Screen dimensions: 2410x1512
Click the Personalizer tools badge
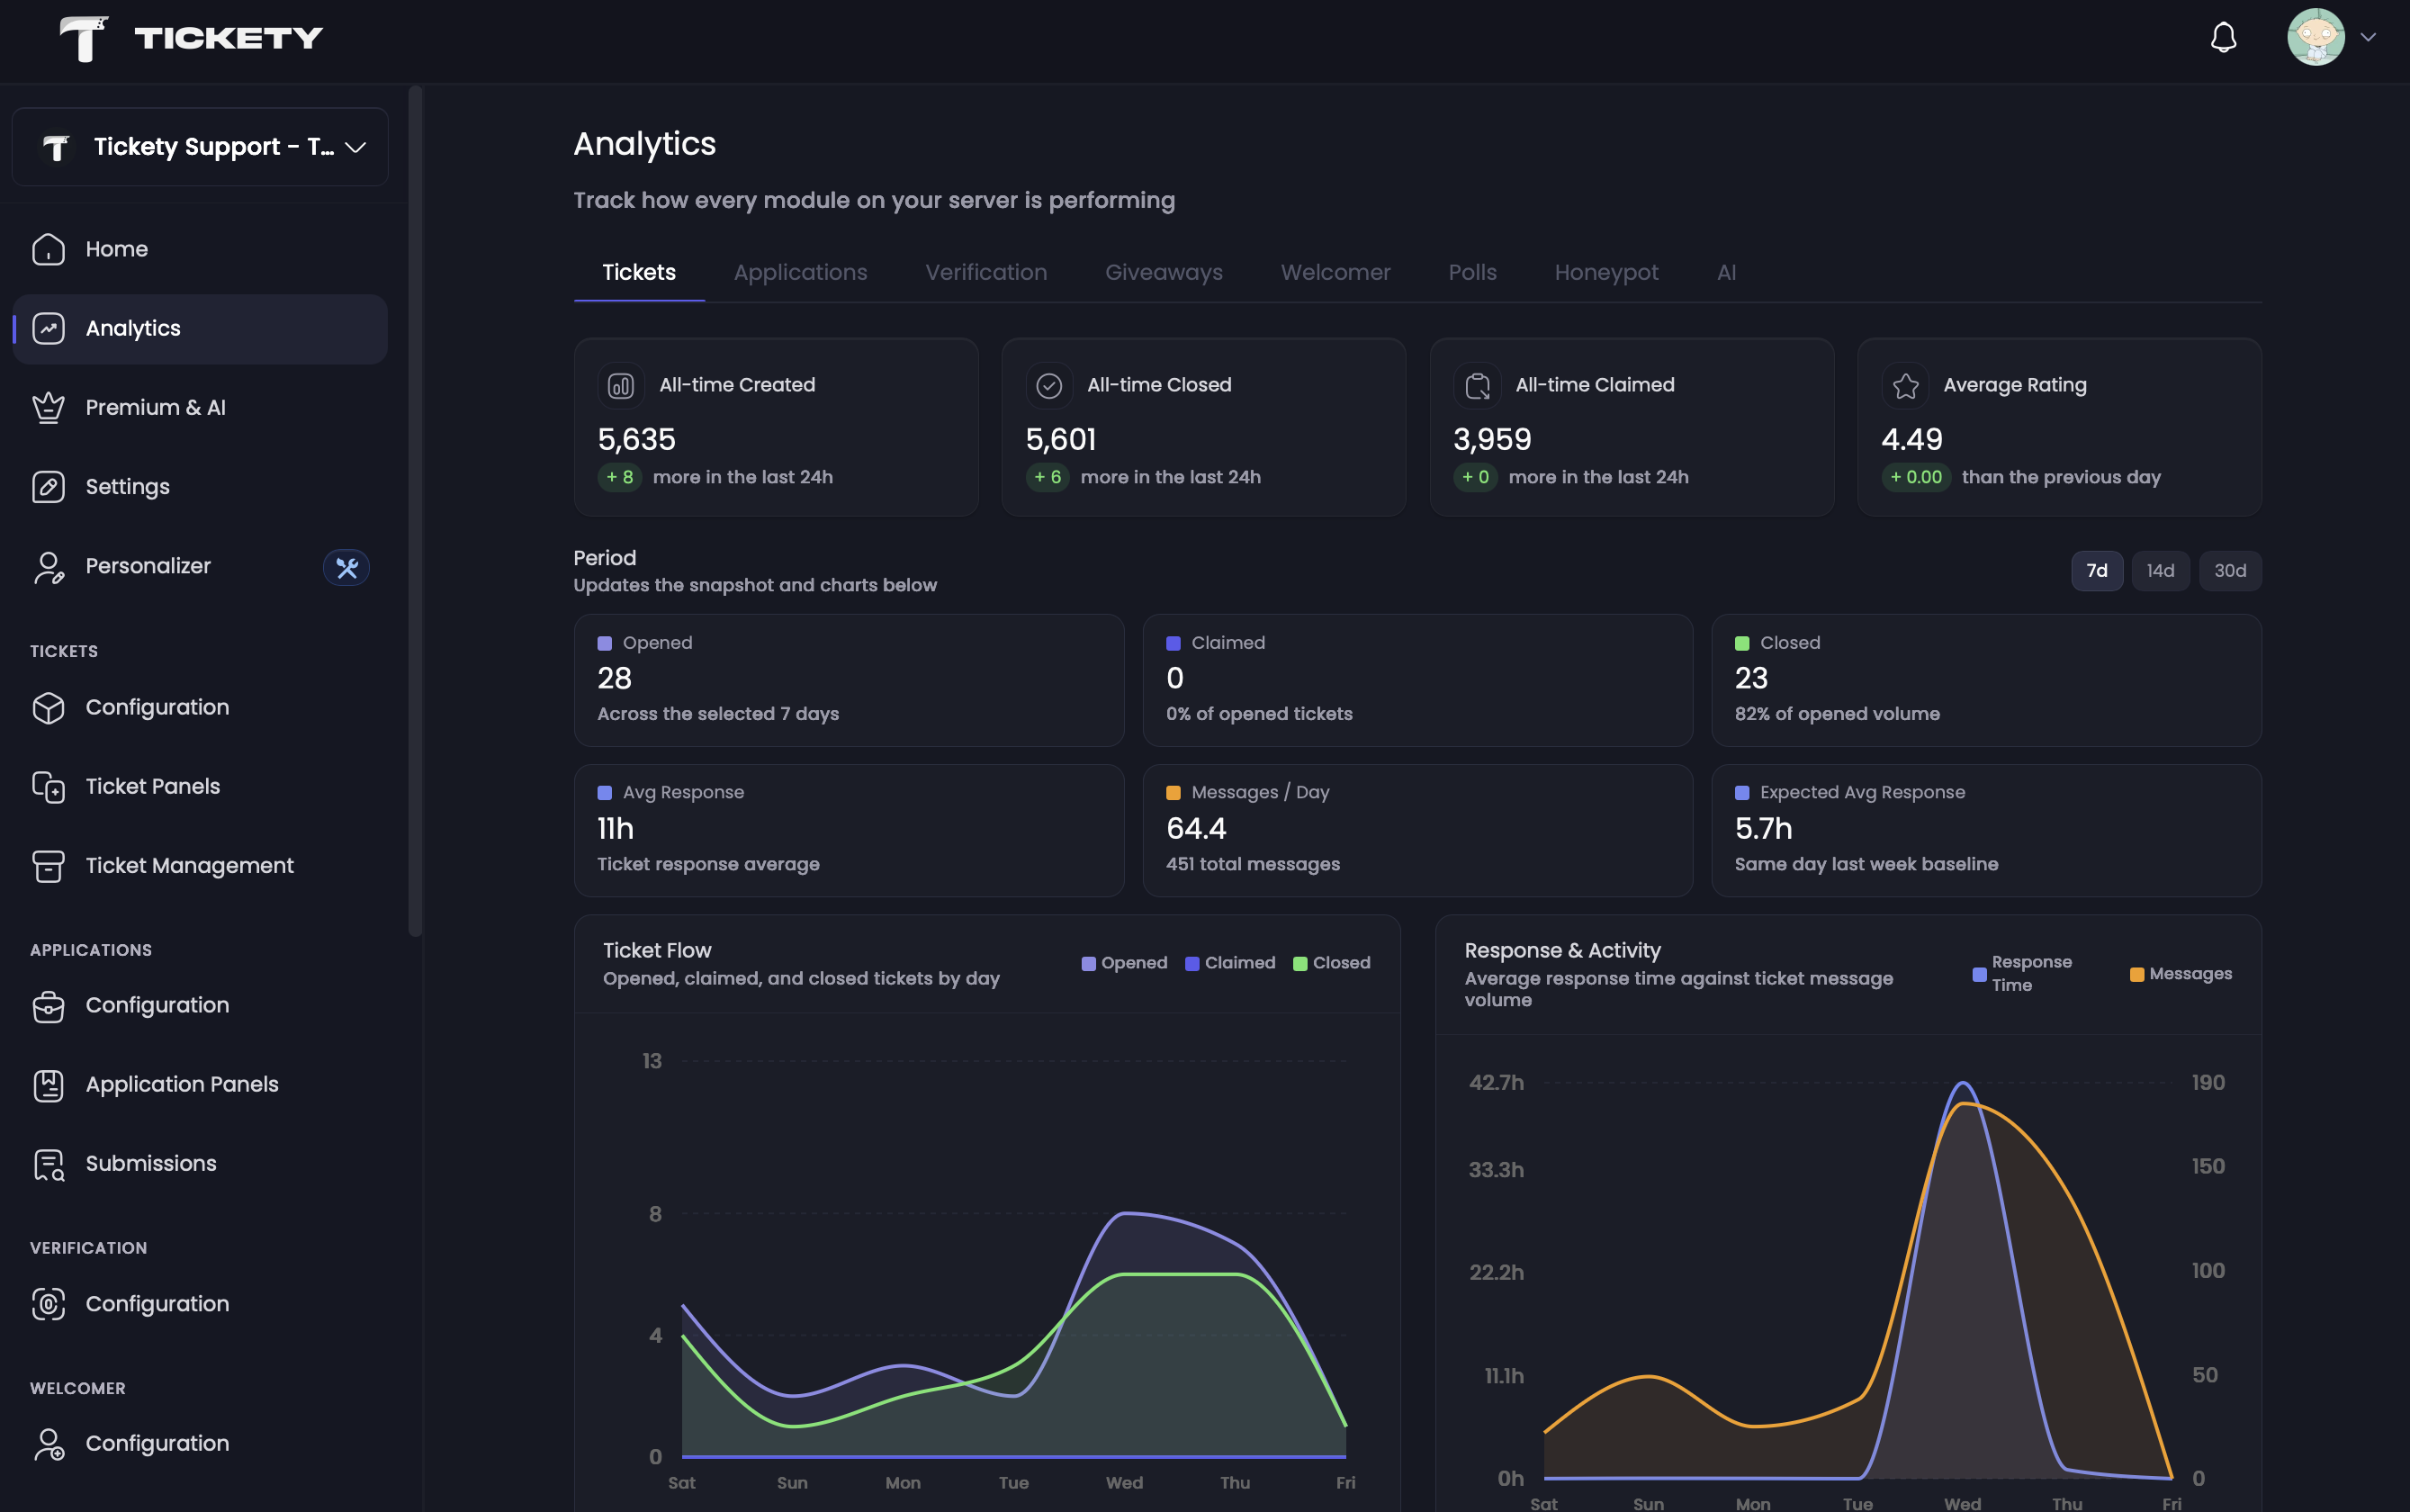point(346,567)
